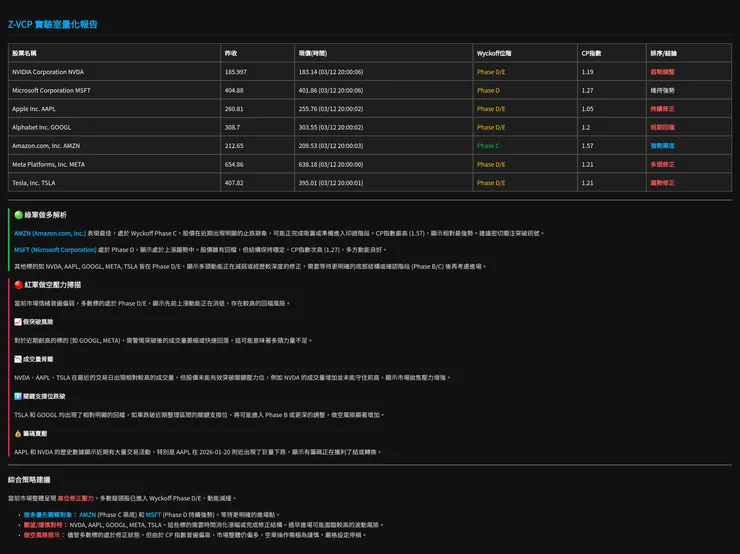Click the CP index value 1.27
740x554 pixels.
pyautogui.click(x=587, y=90)
